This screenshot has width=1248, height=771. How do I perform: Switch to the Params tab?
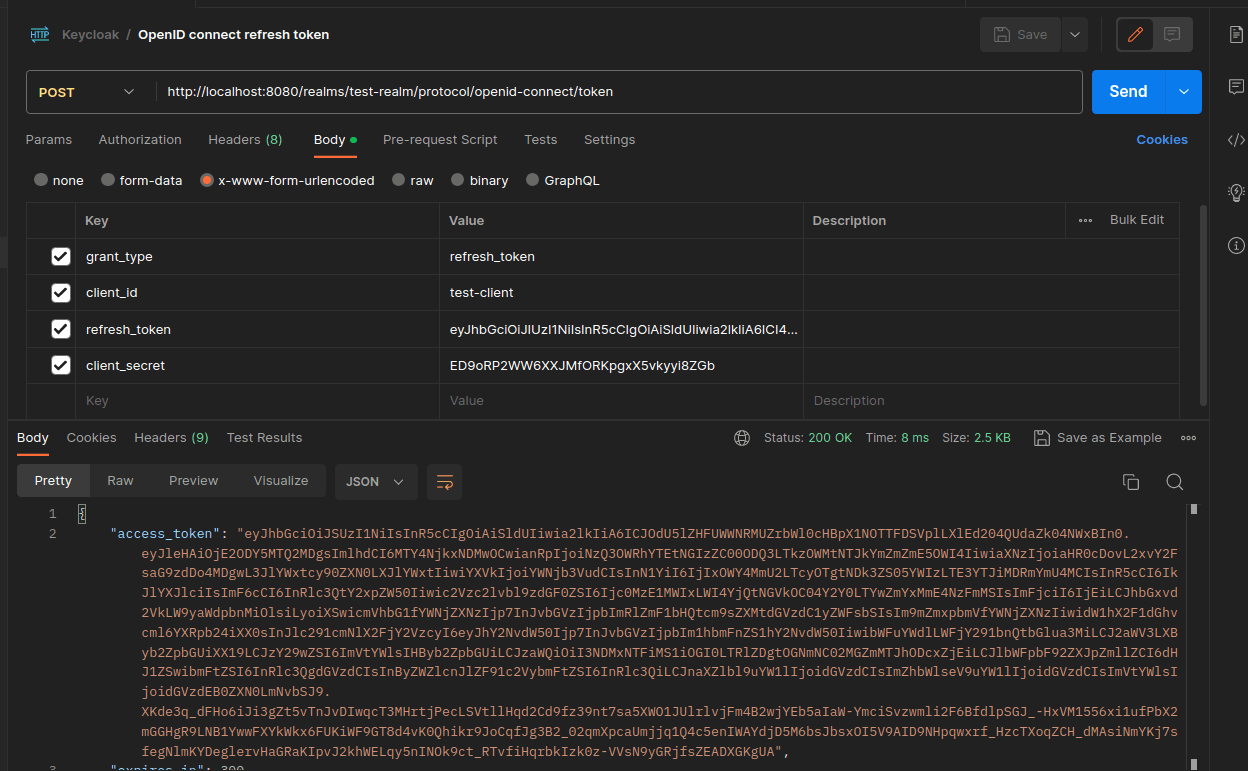coord(49,140)
